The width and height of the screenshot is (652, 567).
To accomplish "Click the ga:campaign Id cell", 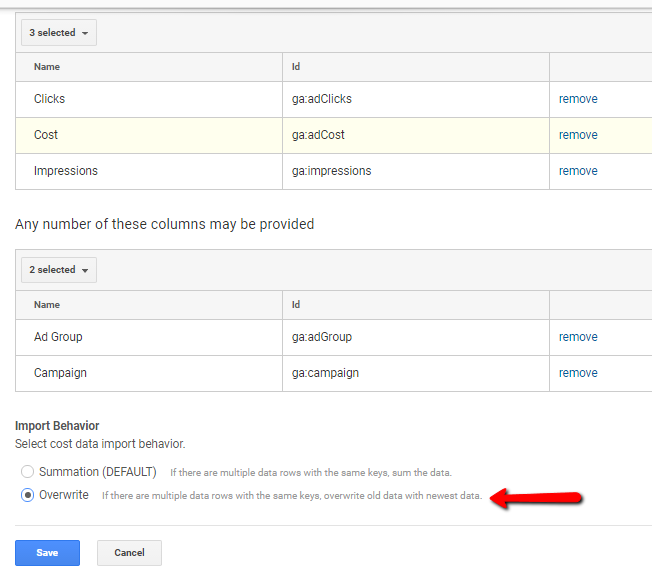I will tap(416, 373).
